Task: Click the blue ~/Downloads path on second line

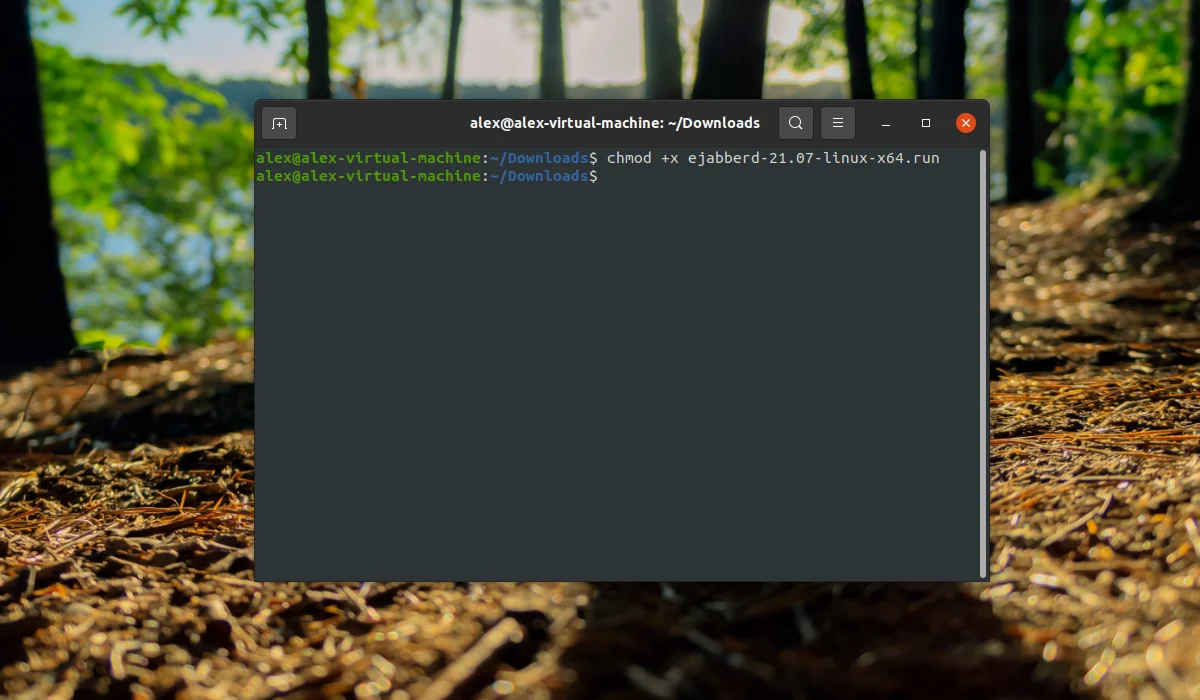Action: pyautogui.click(x=539, y=176)
